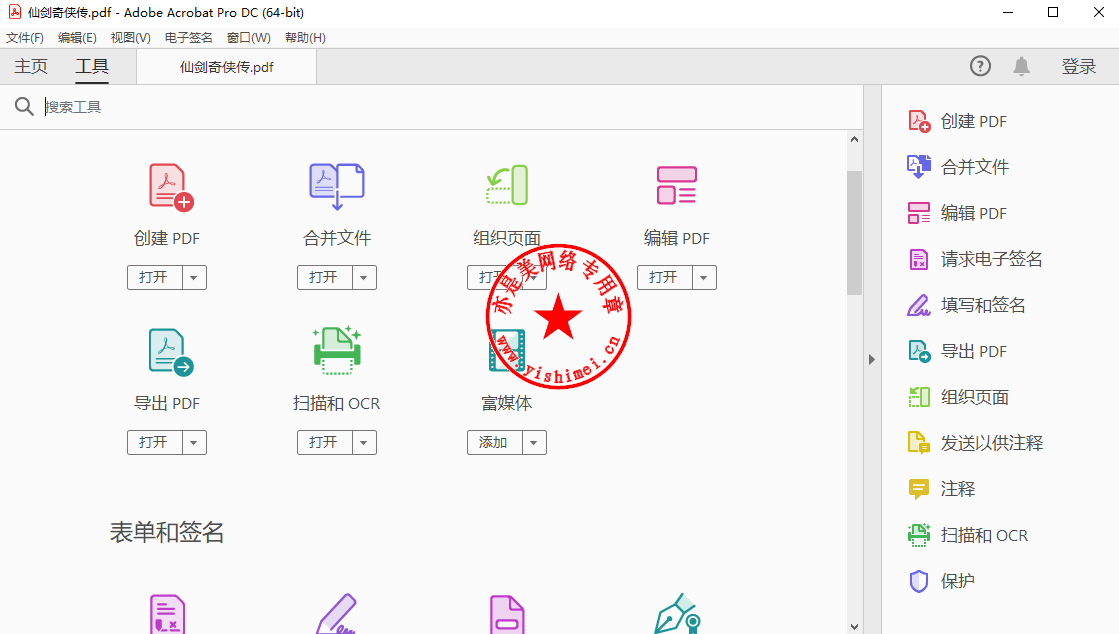This screenshot has width=1119, height=634.
Task: Click the 登录 sign-in link
Action: (x=1078, y=66)
